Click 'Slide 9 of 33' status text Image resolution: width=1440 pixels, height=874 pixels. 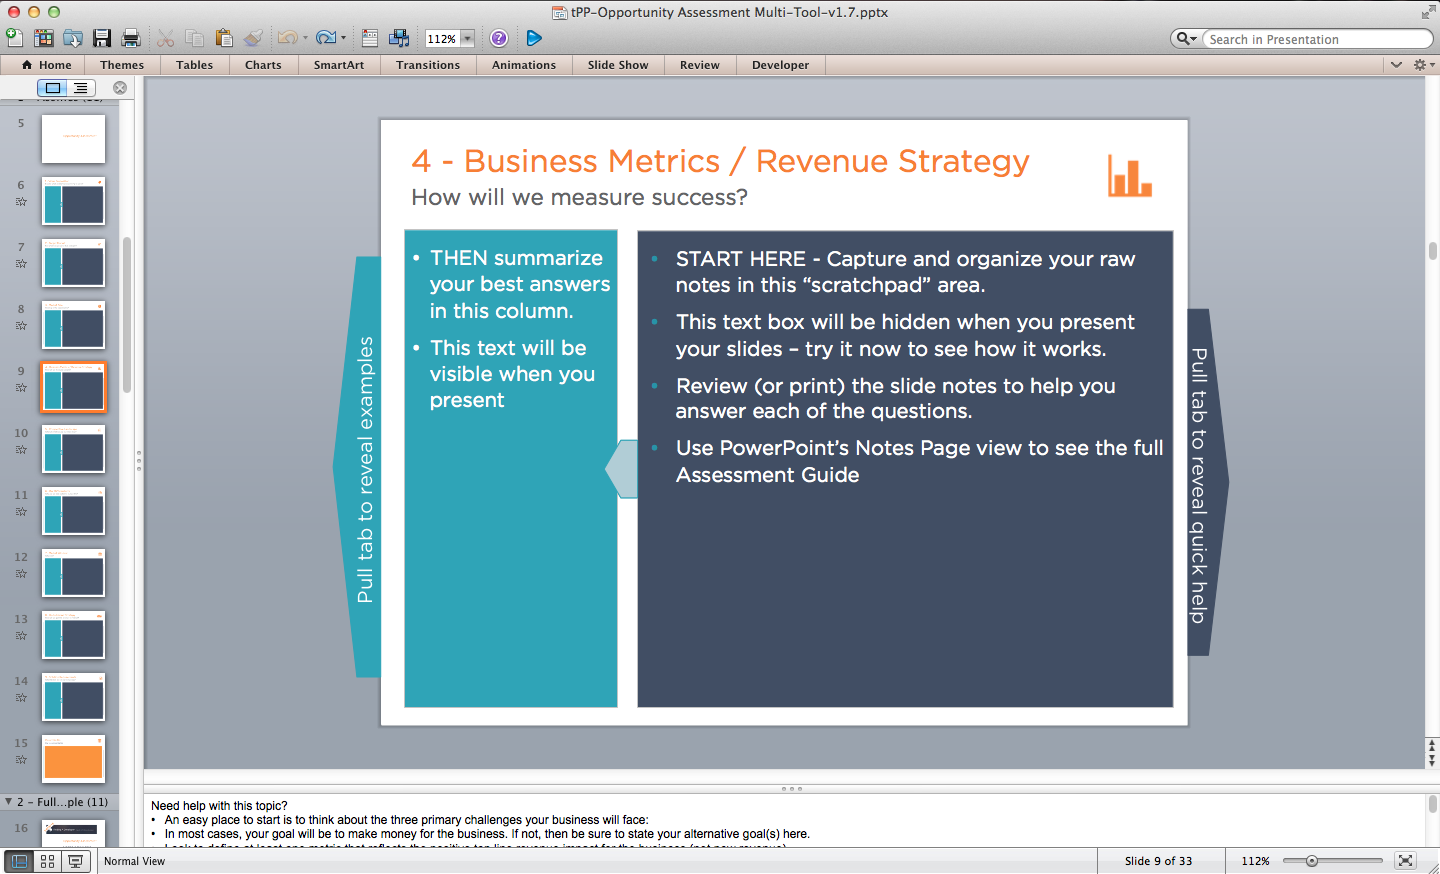point(1158,861)
